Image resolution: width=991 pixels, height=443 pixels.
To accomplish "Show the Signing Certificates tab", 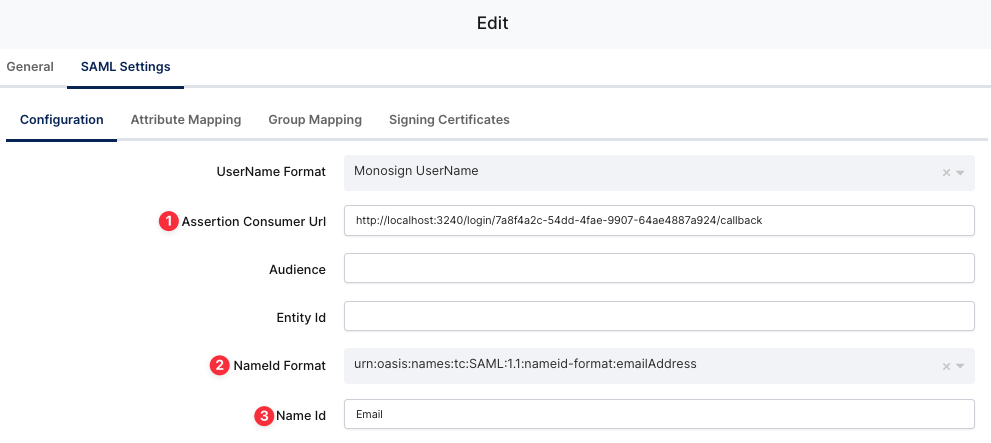I will pyautogui.click(x=449, y=120).
